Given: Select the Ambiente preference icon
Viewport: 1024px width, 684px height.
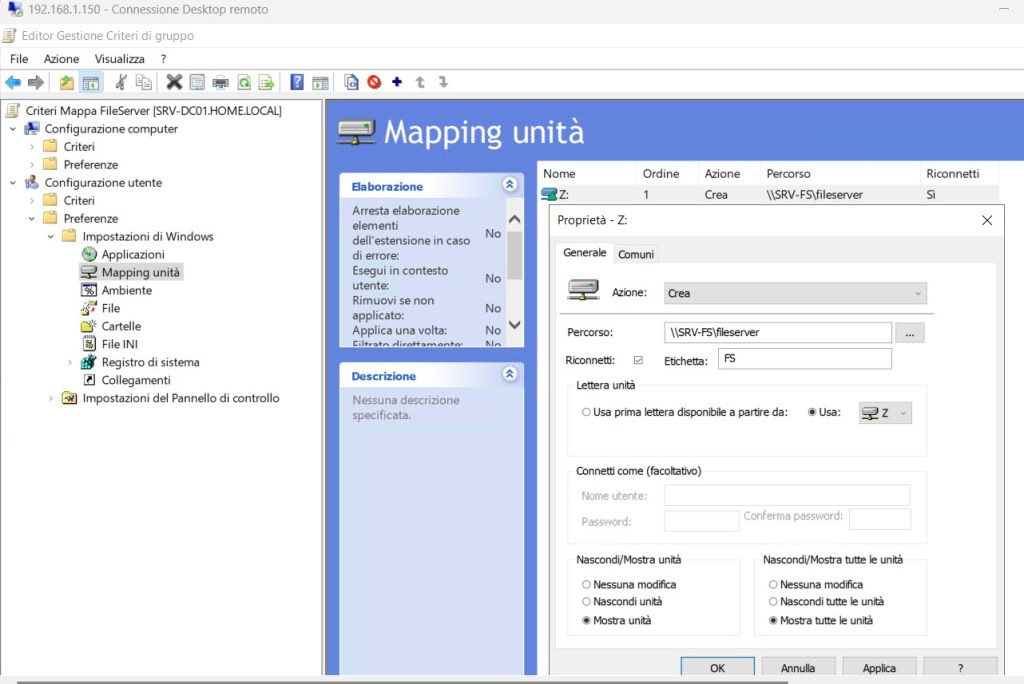Looking at the screenshot, I should (89, 290).
